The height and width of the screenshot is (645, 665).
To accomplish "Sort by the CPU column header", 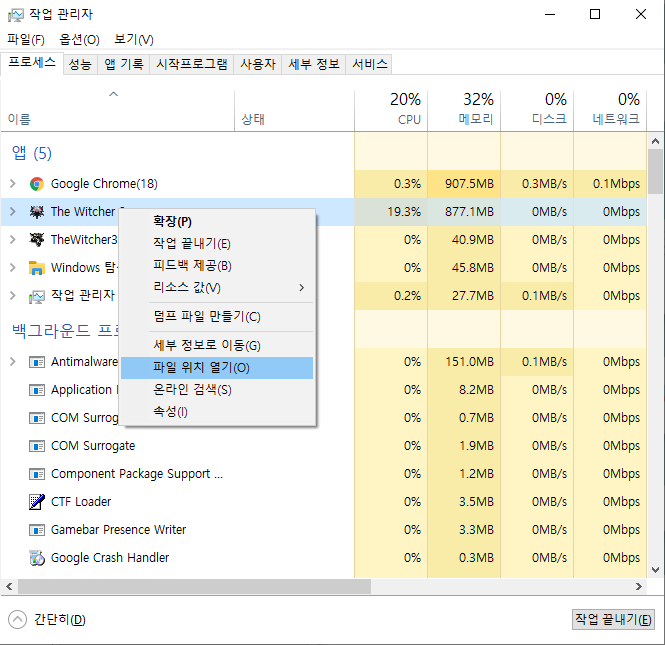I will (x=391, y=109).
